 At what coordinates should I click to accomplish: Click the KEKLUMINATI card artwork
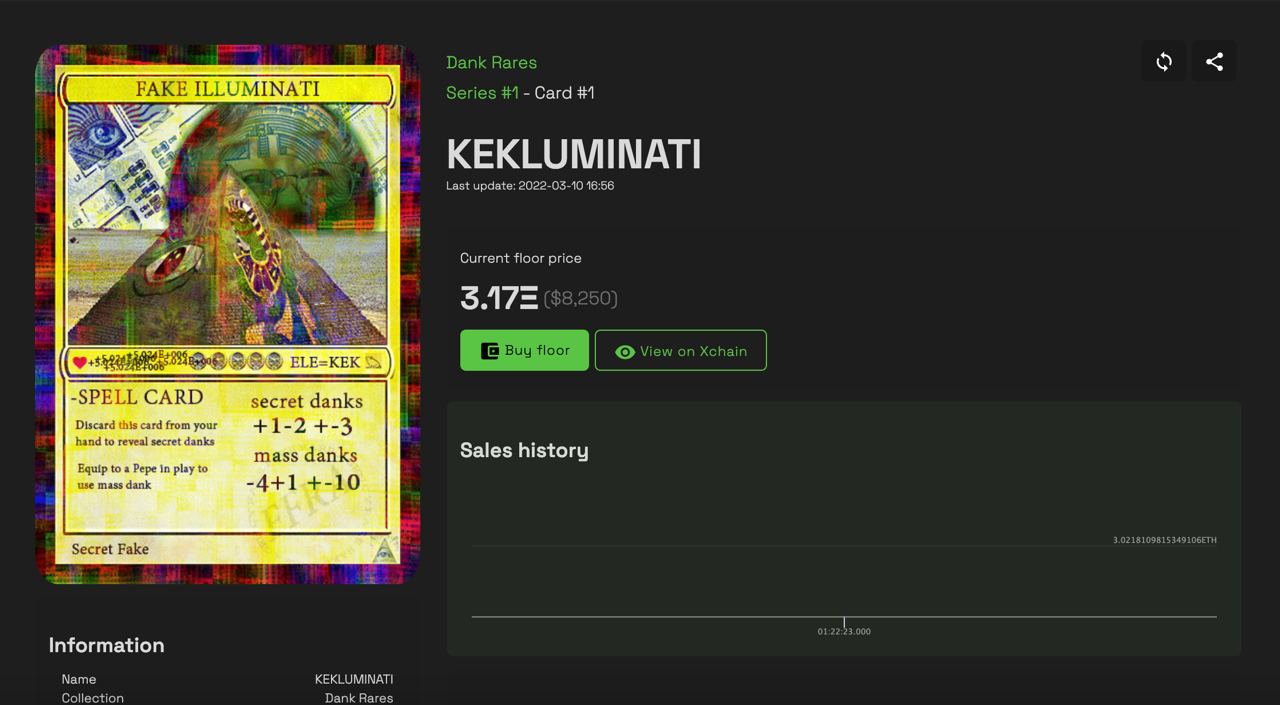tap(228, 314)
